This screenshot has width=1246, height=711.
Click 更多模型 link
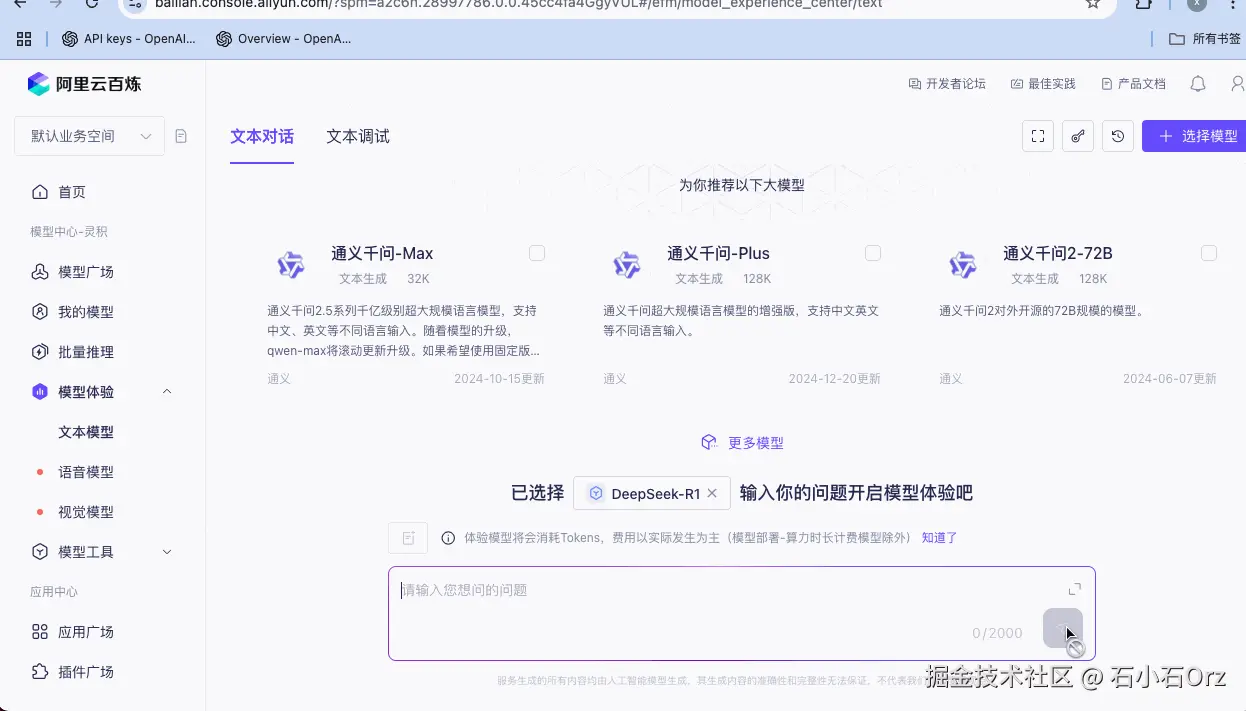[x=742, y=443]
